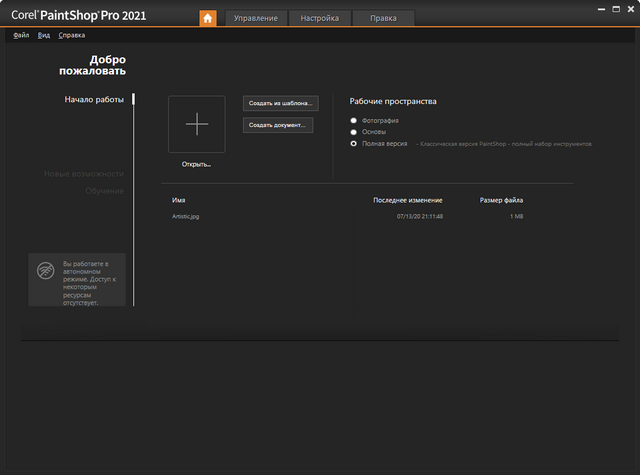Open recent file Artistic.jpg
This screenshot has height=475, width=640.
point(186,216)
